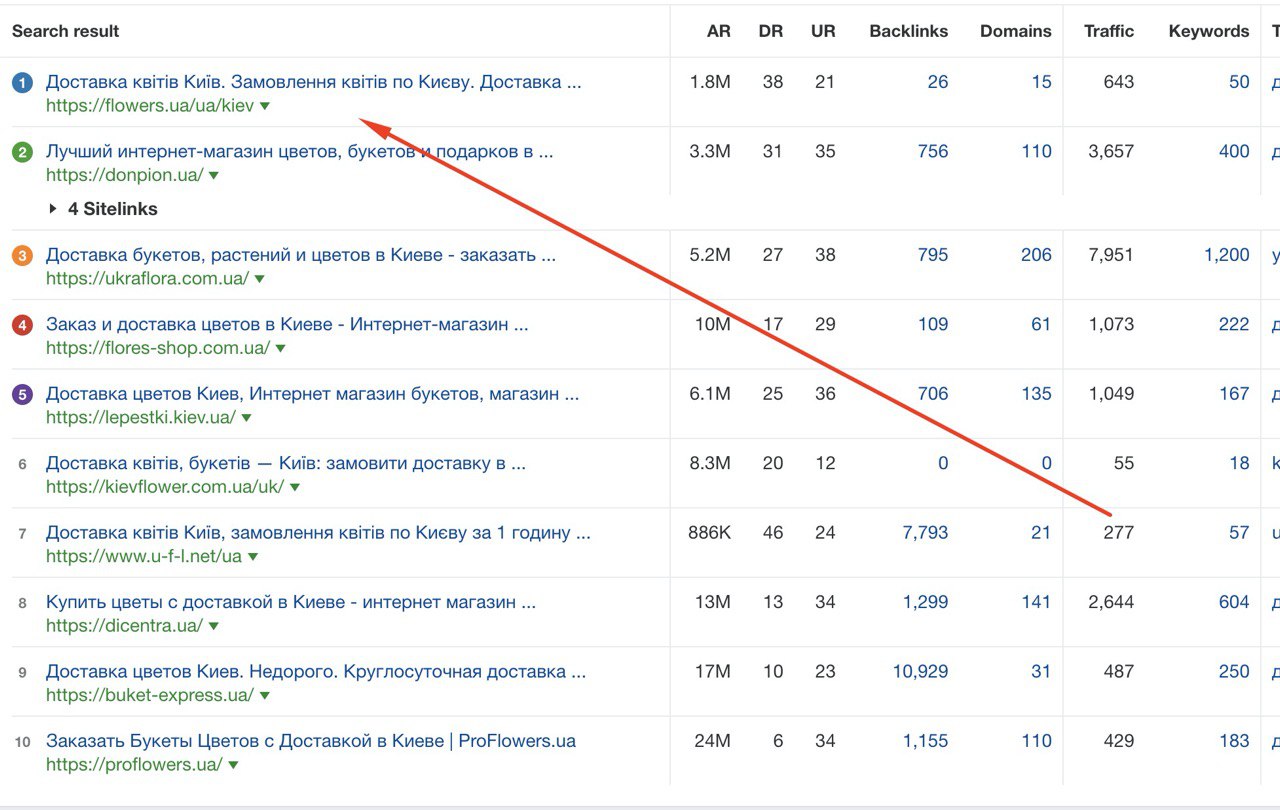Open the buket-express.ua URL dropdown arrow
This screenshot has width=1280, height=810.
point(265,696)
